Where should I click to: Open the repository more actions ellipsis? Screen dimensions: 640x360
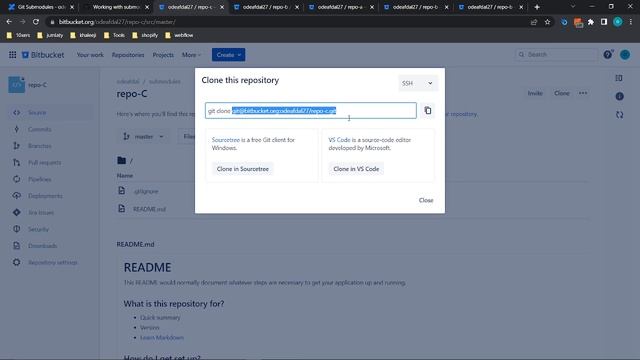click(x=583, y=93)
